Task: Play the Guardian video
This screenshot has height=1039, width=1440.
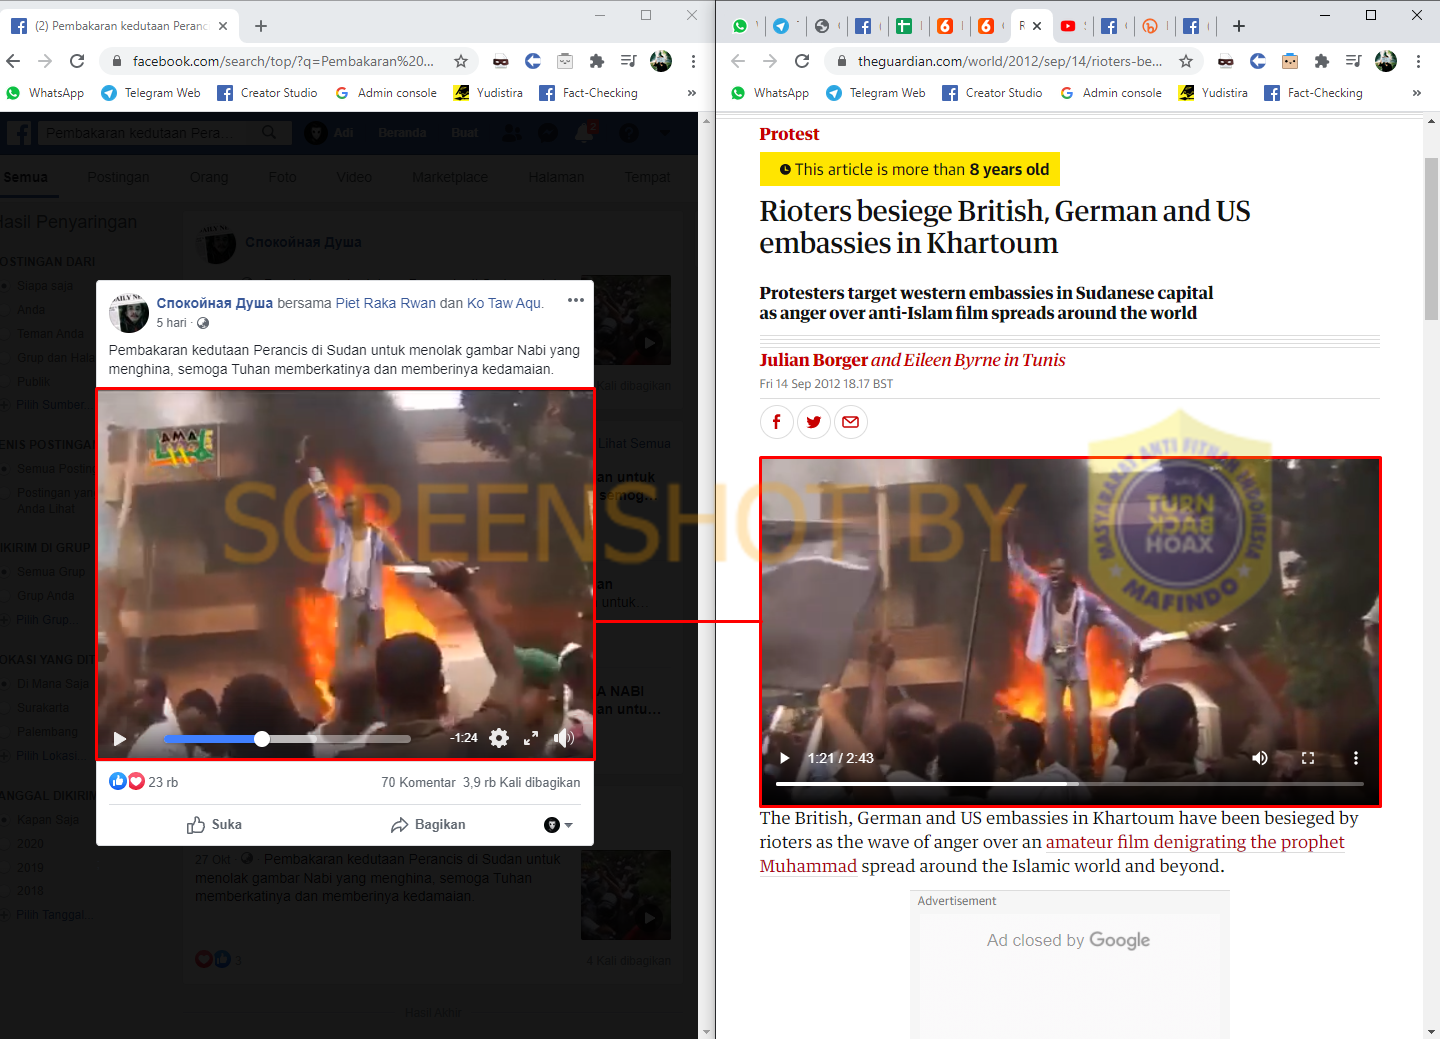Action: pyautogui.click(x=784, y=758)
